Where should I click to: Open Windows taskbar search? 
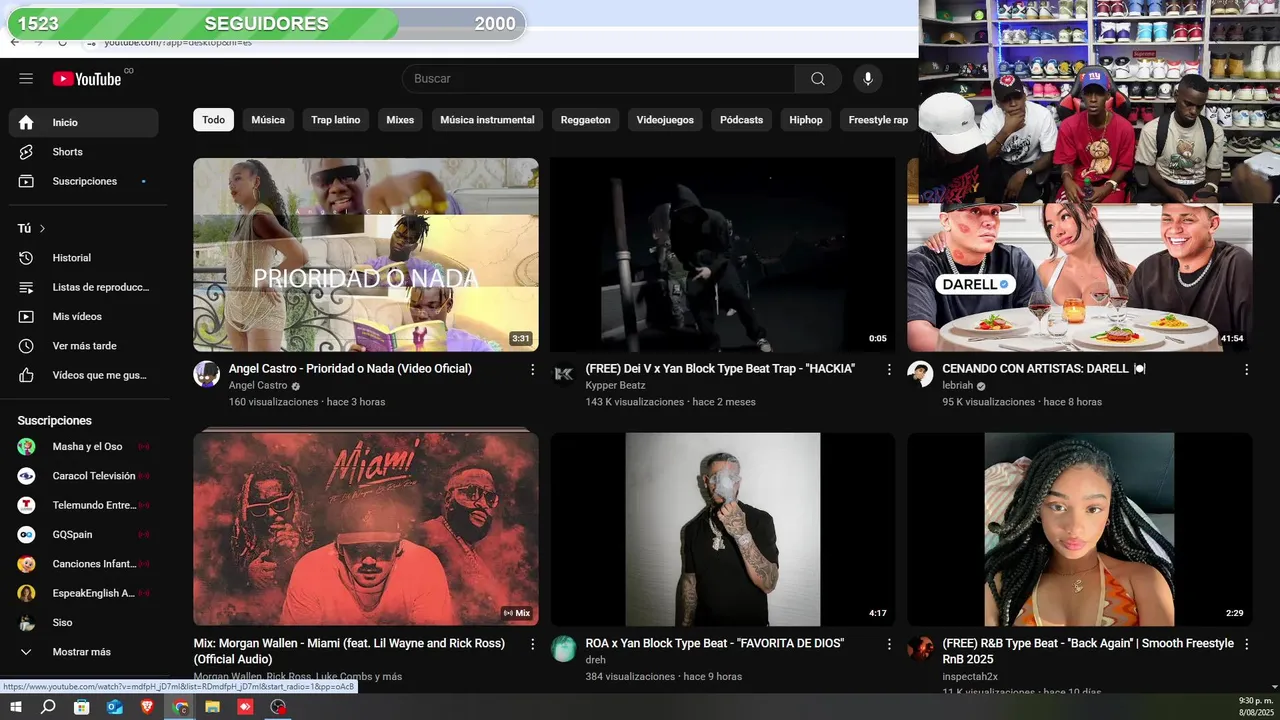pos(48,707)
